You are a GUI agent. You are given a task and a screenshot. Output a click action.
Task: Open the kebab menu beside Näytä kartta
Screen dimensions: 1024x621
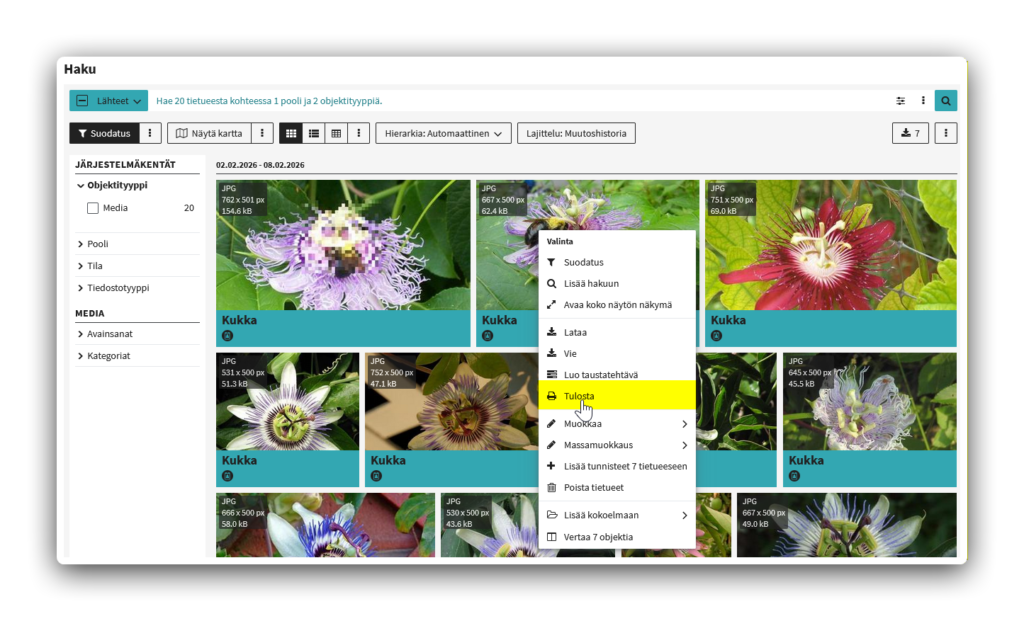click(262, 133)
